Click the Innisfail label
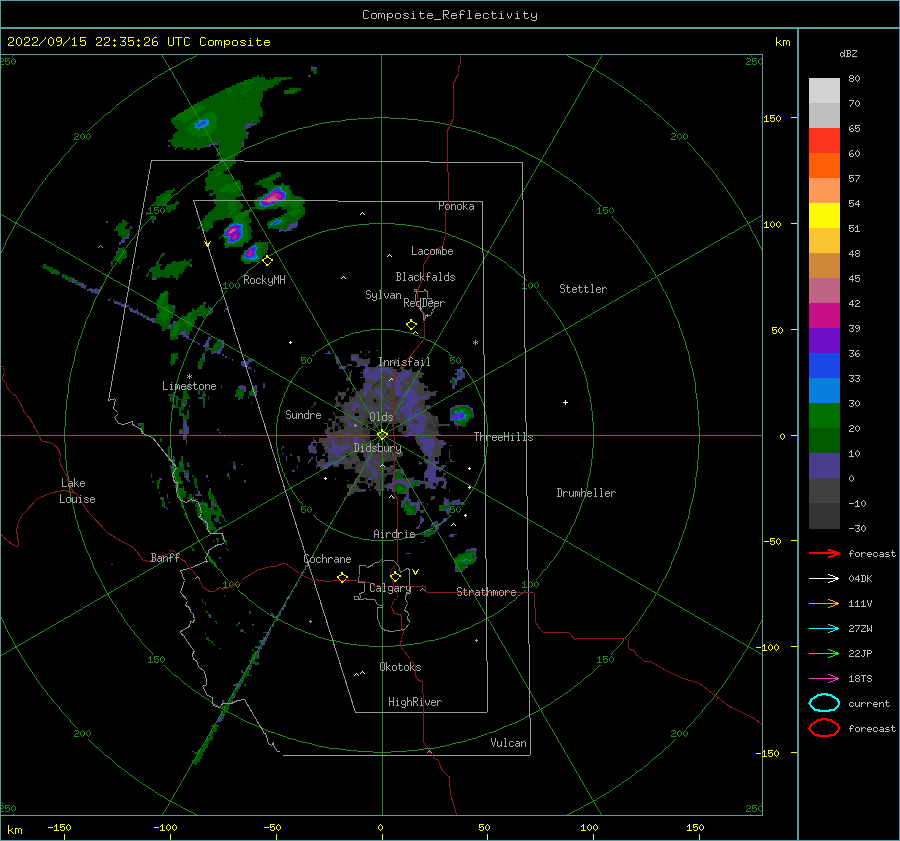The height and width of the screenshot is (841, 900). 404,362
